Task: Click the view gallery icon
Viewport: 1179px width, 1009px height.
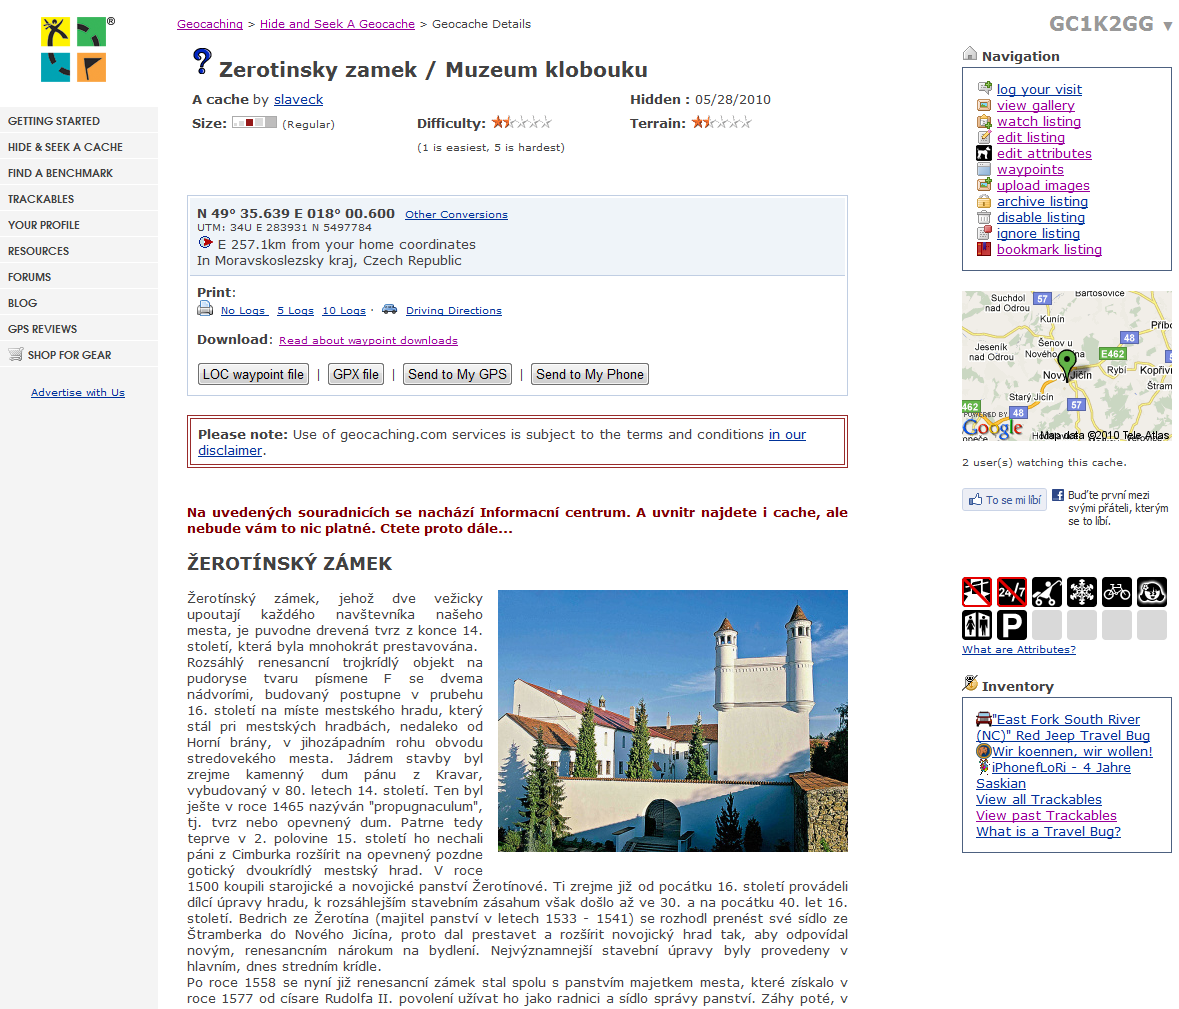Action: click(984, 105)
